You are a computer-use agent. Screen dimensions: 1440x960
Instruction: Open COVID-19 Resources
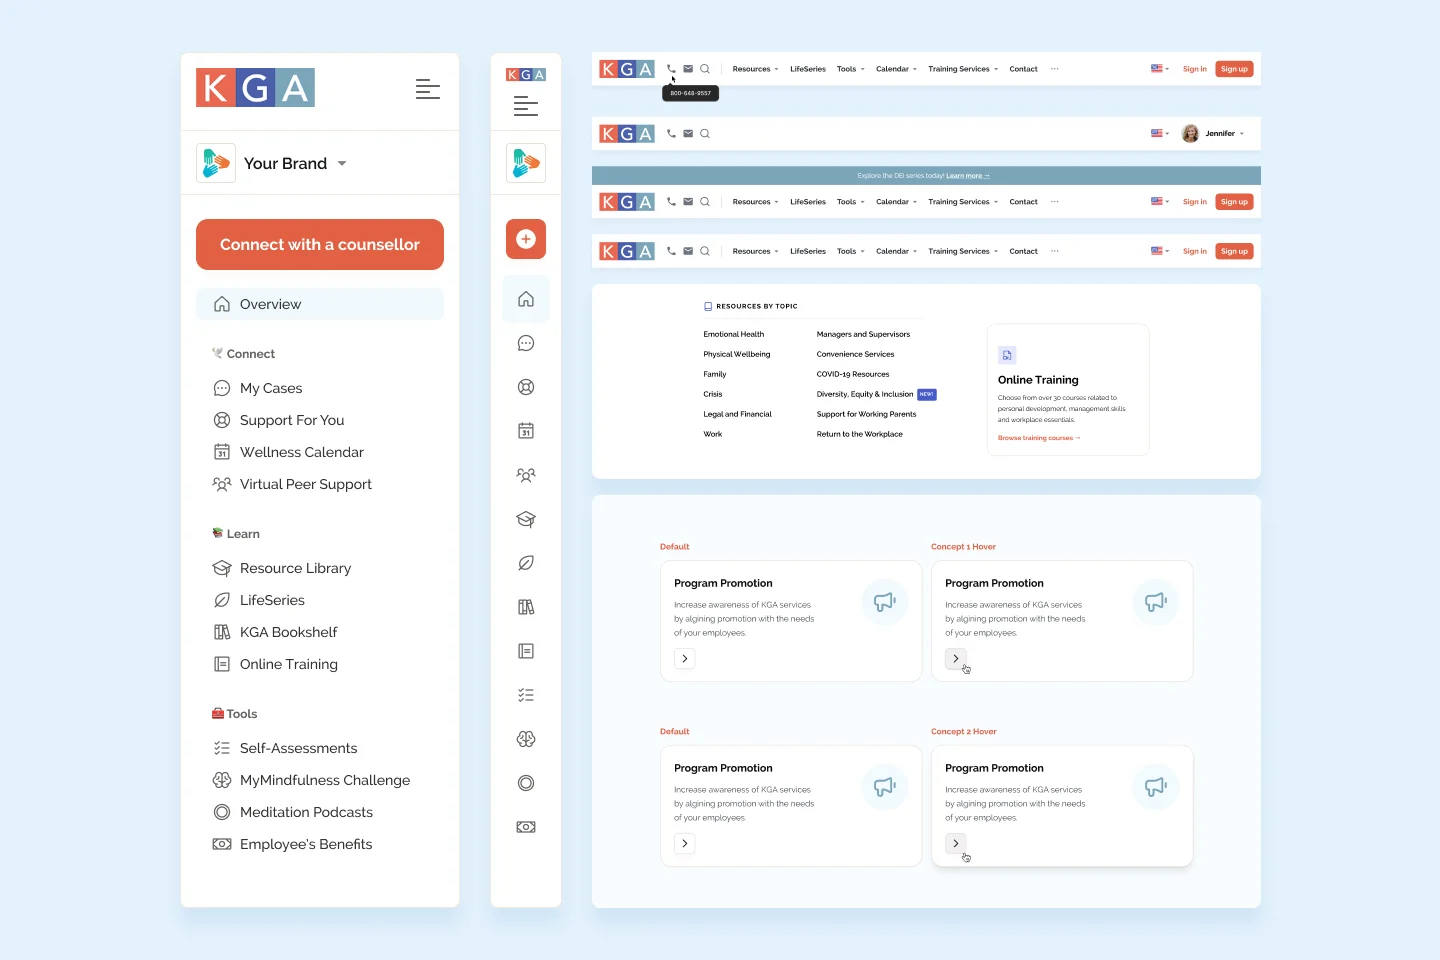click(x=853, y=374)
